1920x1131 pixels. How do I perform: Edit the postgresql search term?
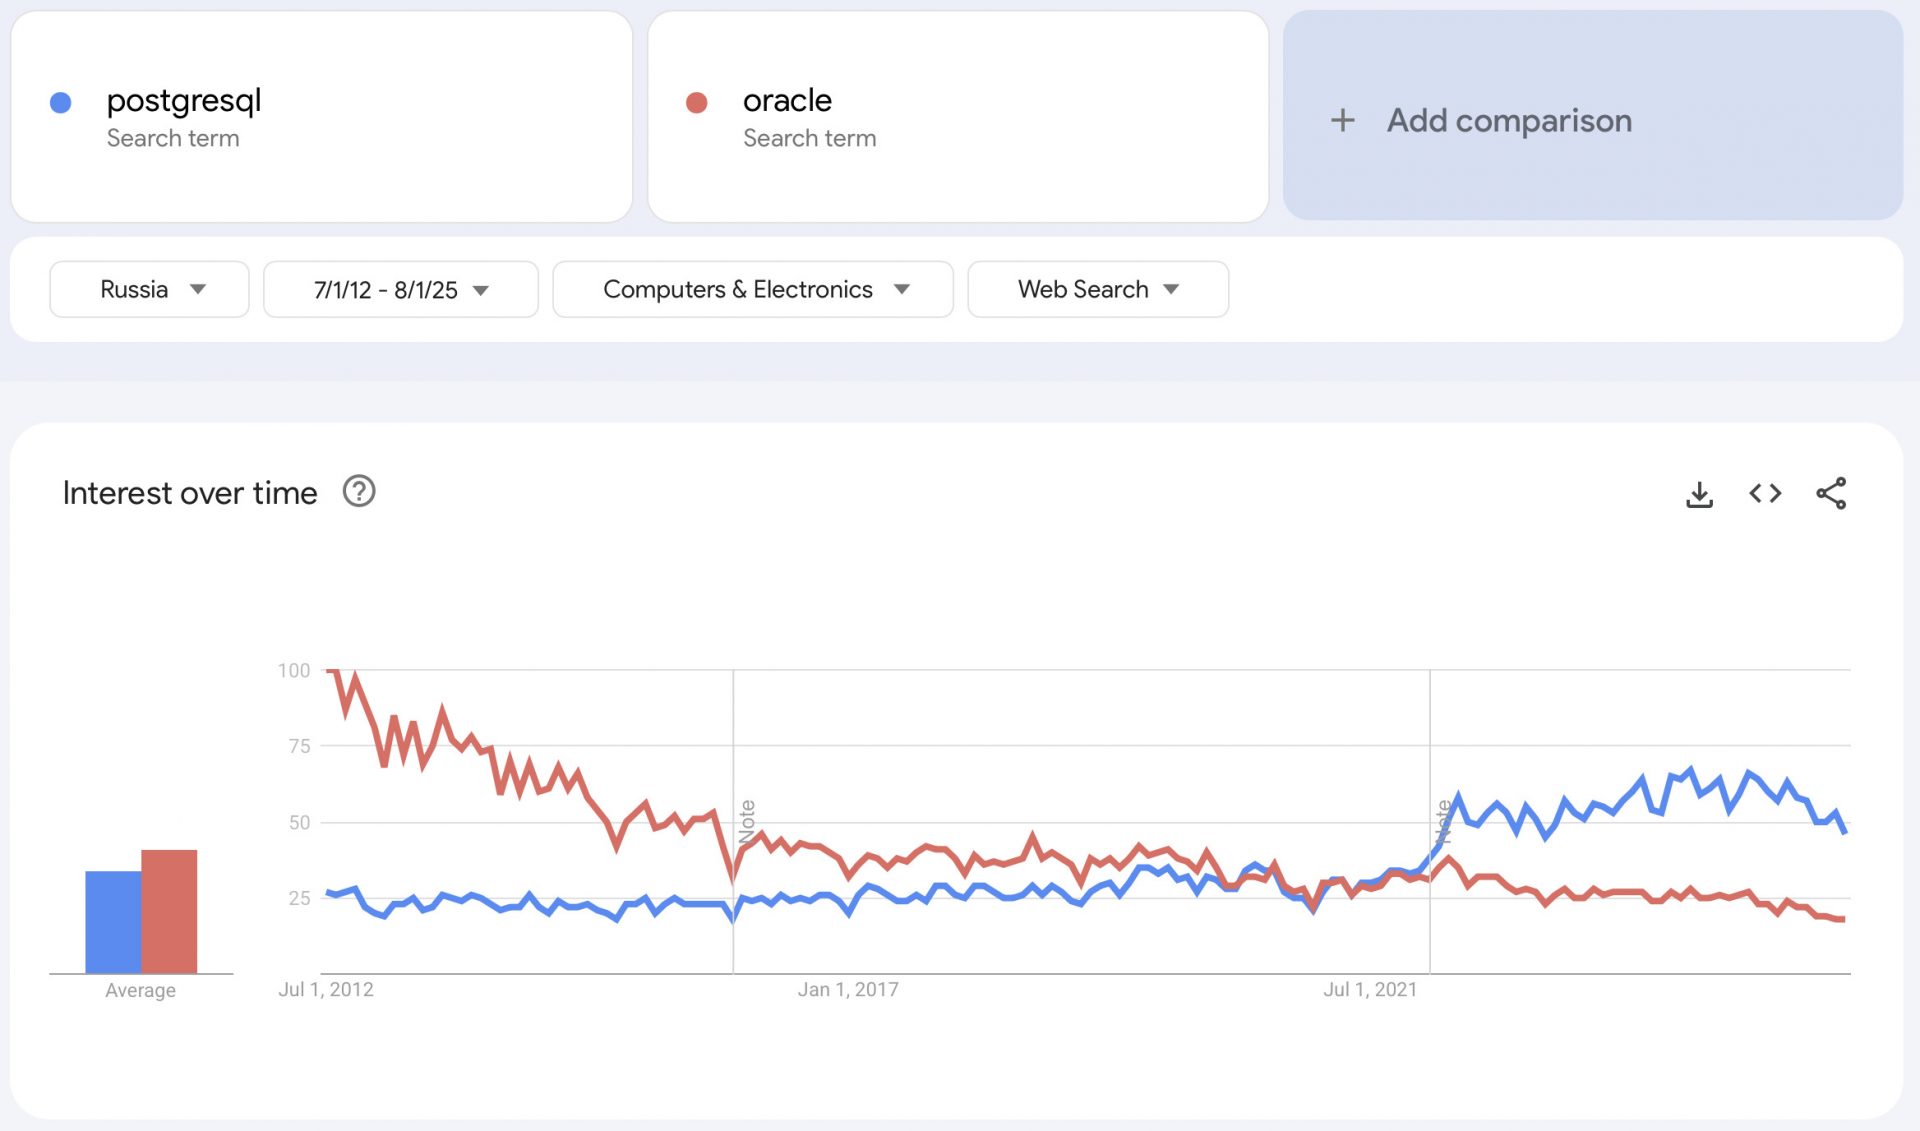184,101
